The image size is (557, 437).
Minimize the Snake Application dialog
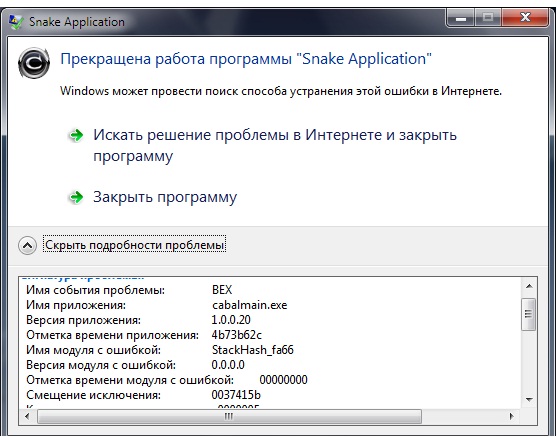pyautogui.click(x=460, y=17)
